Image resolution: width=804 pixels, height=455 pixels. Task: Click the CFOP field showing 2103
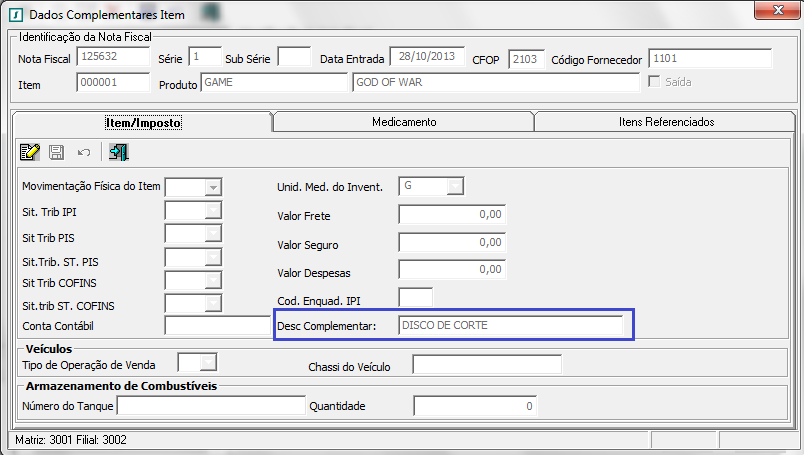point(526,60)
